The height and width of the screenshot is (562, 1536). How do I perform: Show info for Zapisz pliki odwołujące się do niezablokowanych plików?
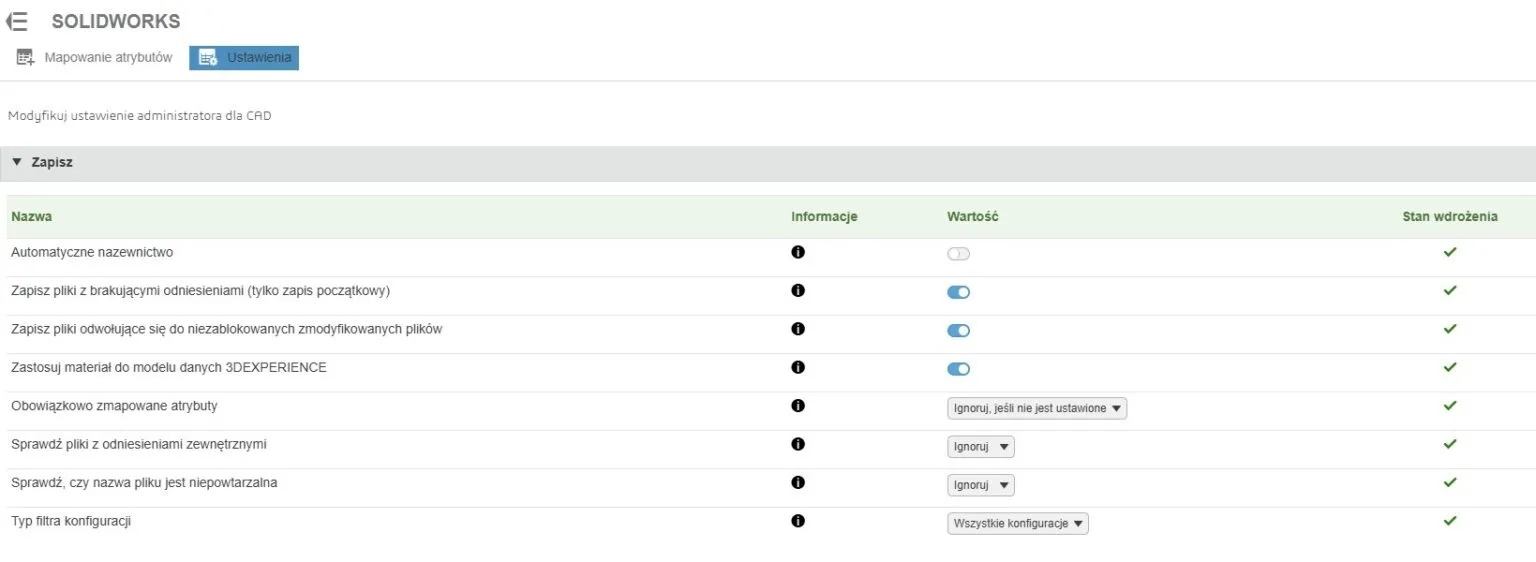click(798, 329)
